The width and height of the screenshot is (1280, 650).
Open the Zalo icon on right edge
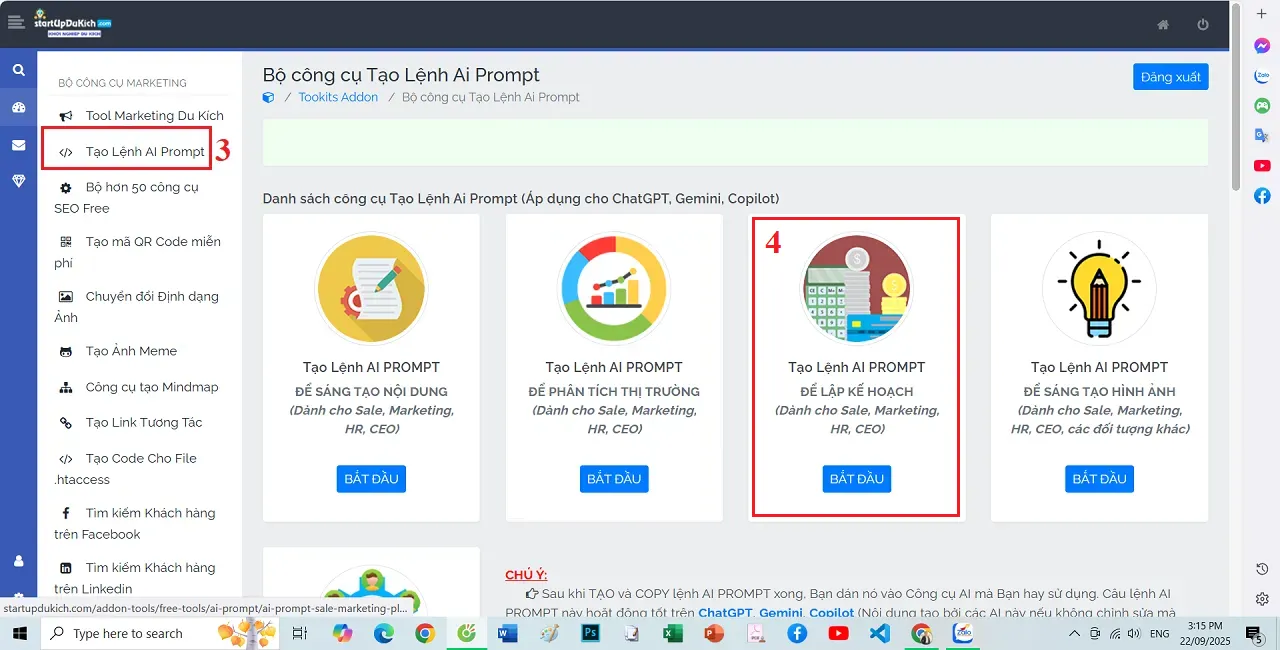tap(1262, 74)
